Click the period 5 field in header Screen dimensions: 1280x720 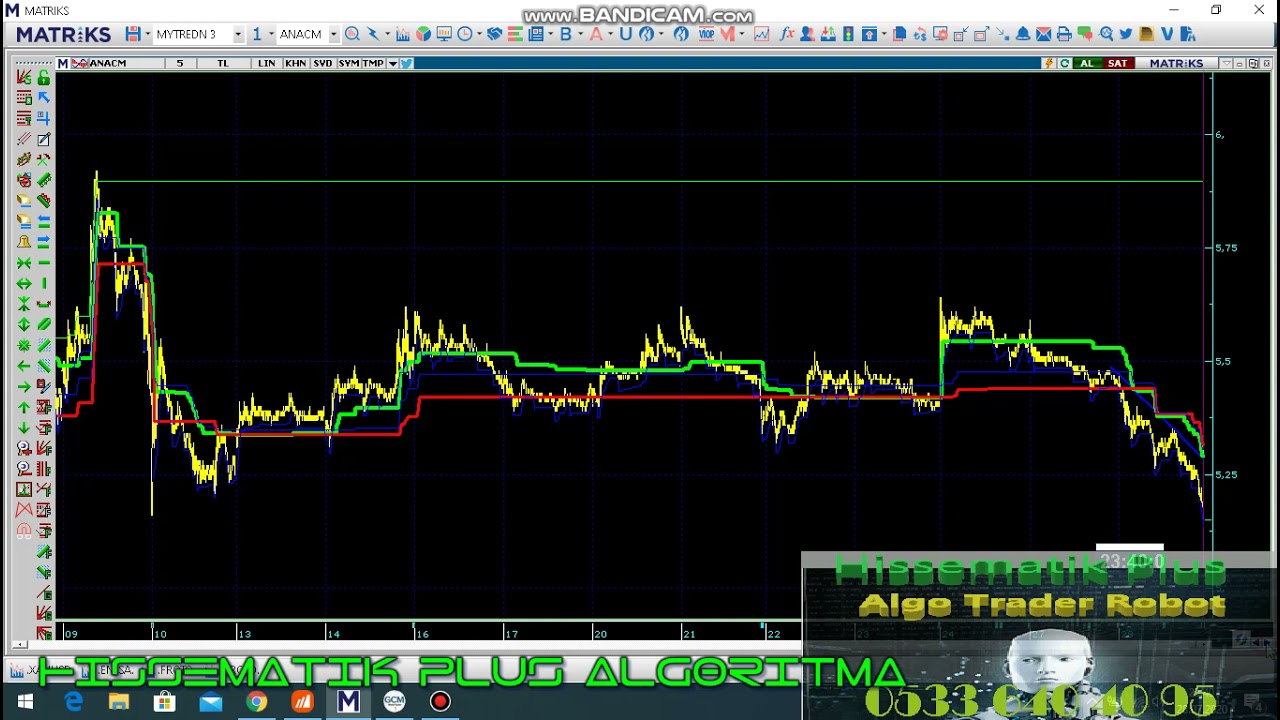[x=180, y=63]
